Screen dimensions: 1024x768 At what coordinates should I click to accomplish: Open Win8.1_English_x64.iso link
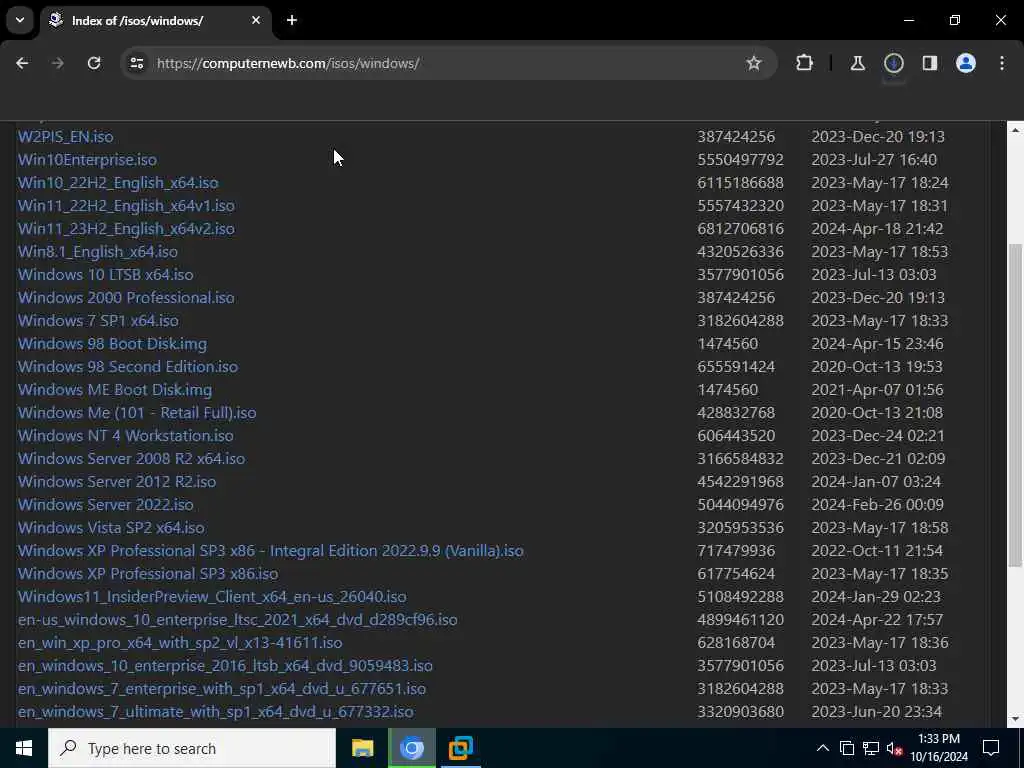[97, 251]
